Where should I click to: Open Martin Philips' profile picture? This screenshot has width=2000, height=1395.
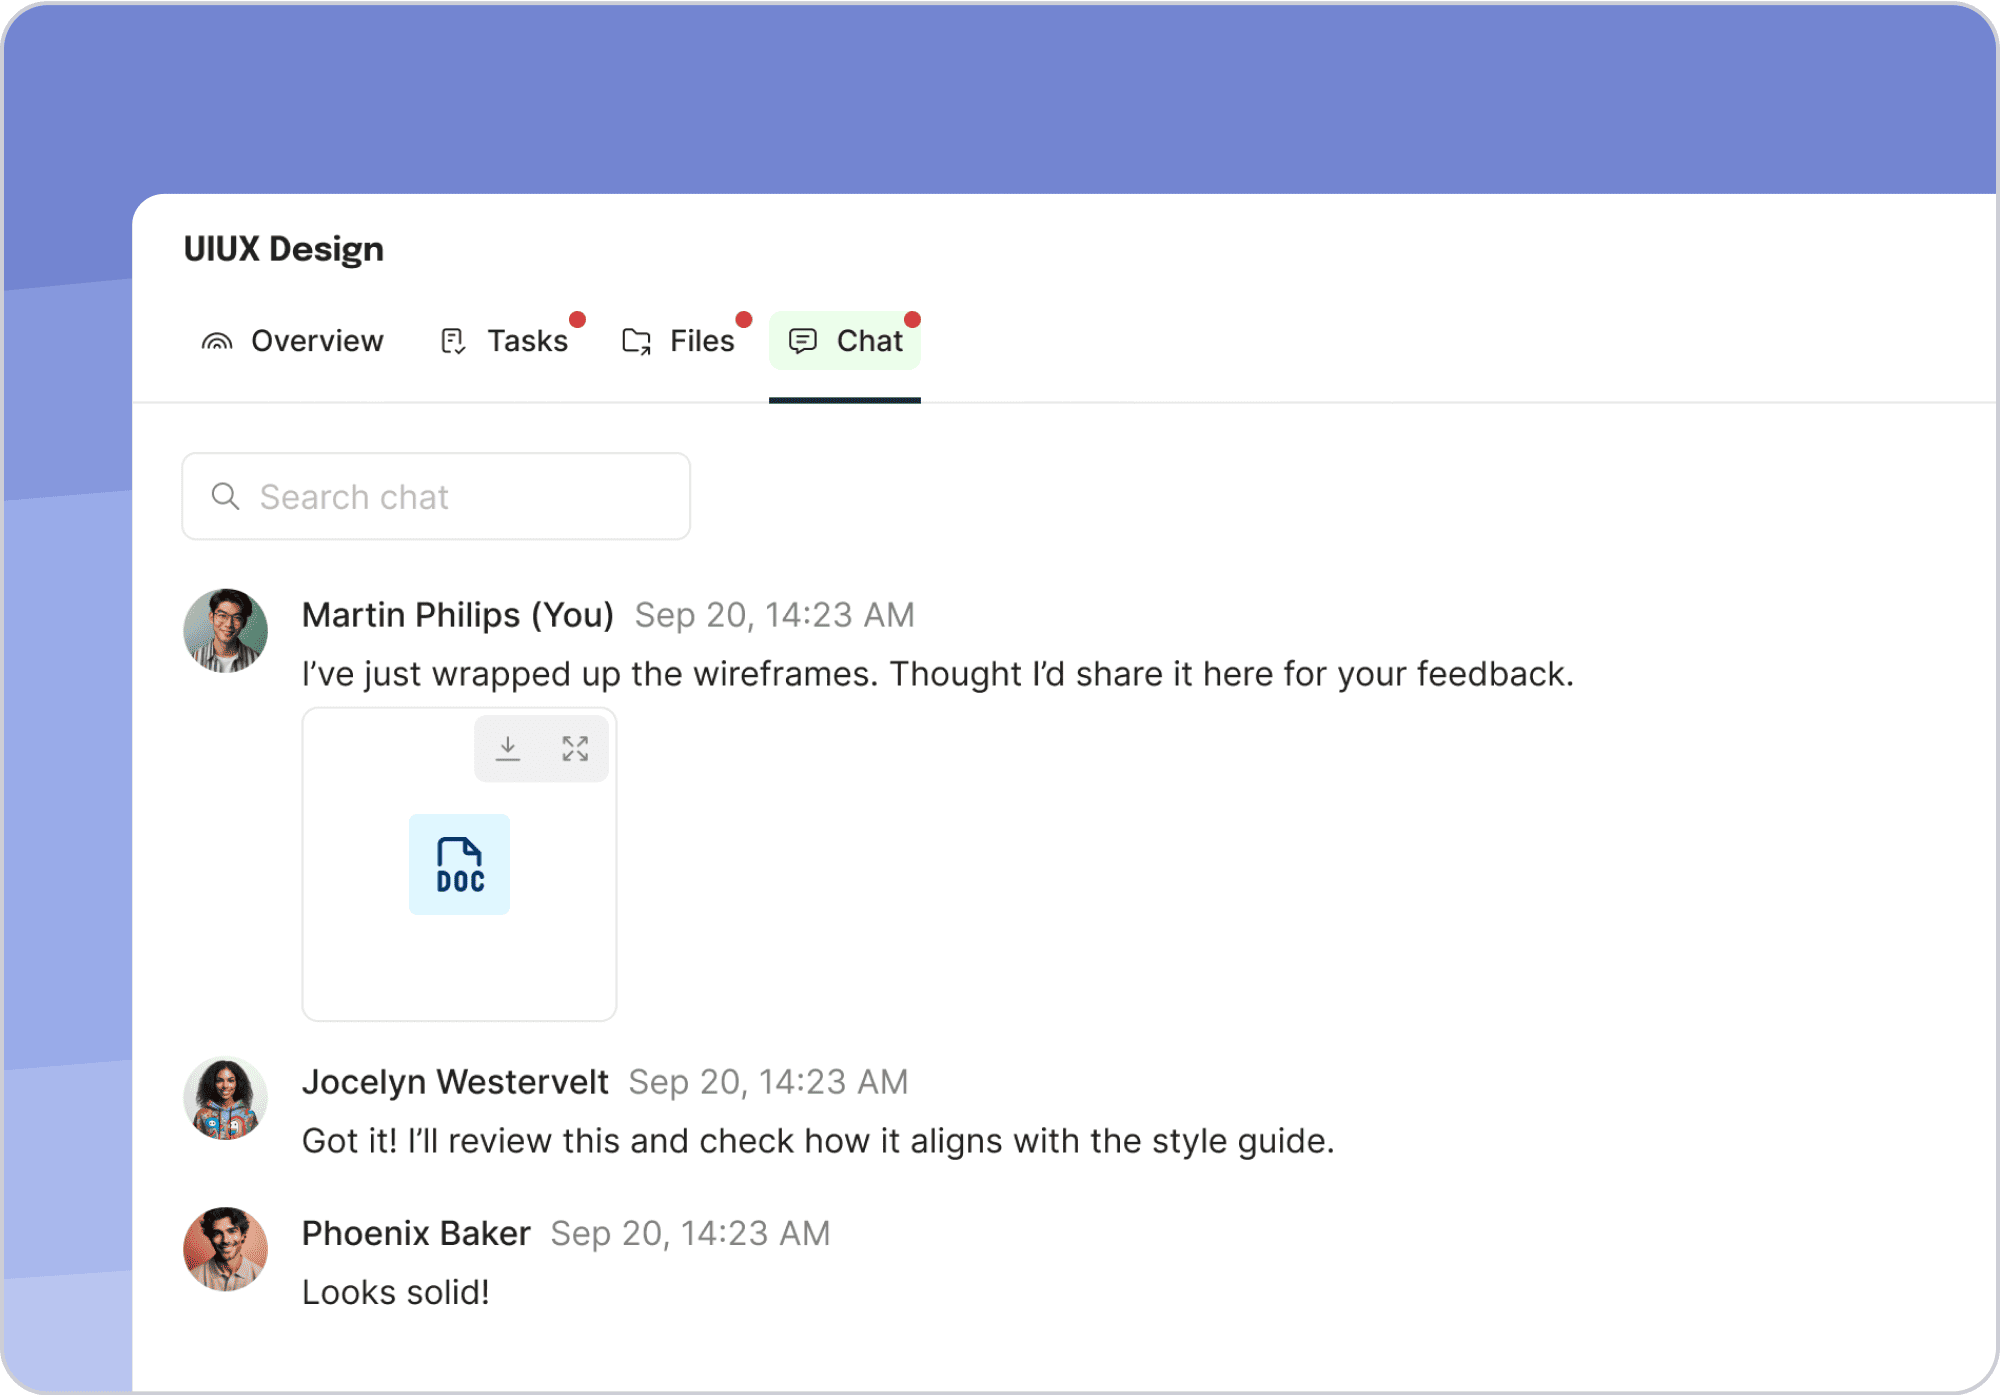coord(226,631)
